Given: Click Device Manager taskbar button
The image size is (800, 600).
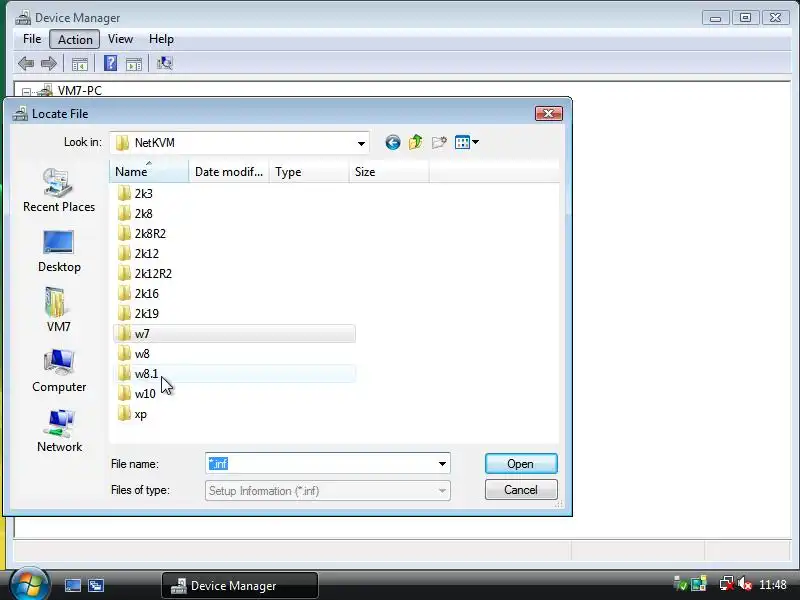Looking at the screenshot, I should click(240, 585).
